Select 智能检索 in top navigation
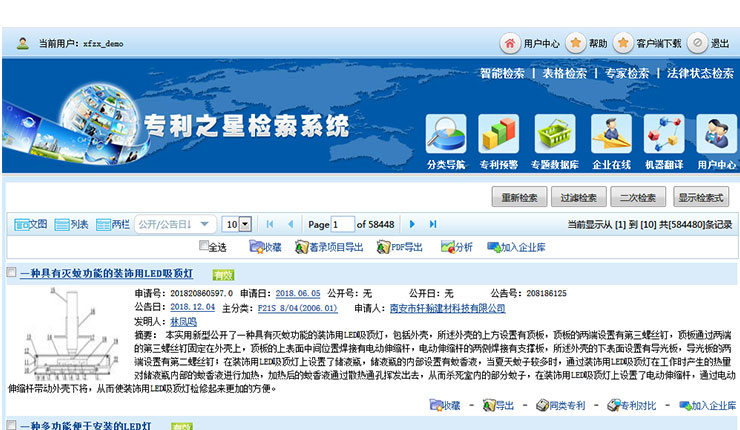The image size is (740, 430). coord(501,73)
